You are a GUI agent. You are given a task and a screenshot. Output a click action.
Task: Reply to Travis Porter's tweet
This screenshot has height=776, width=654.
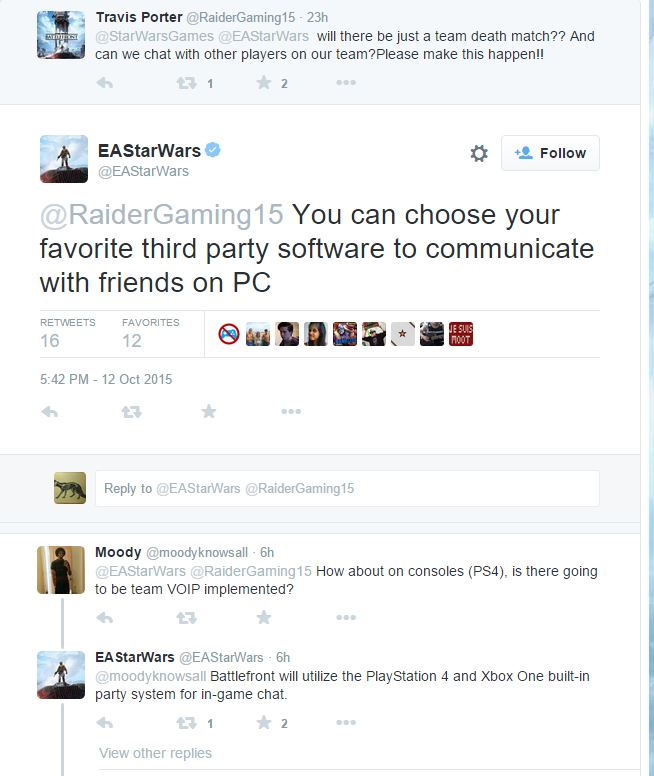coord(104,83)
